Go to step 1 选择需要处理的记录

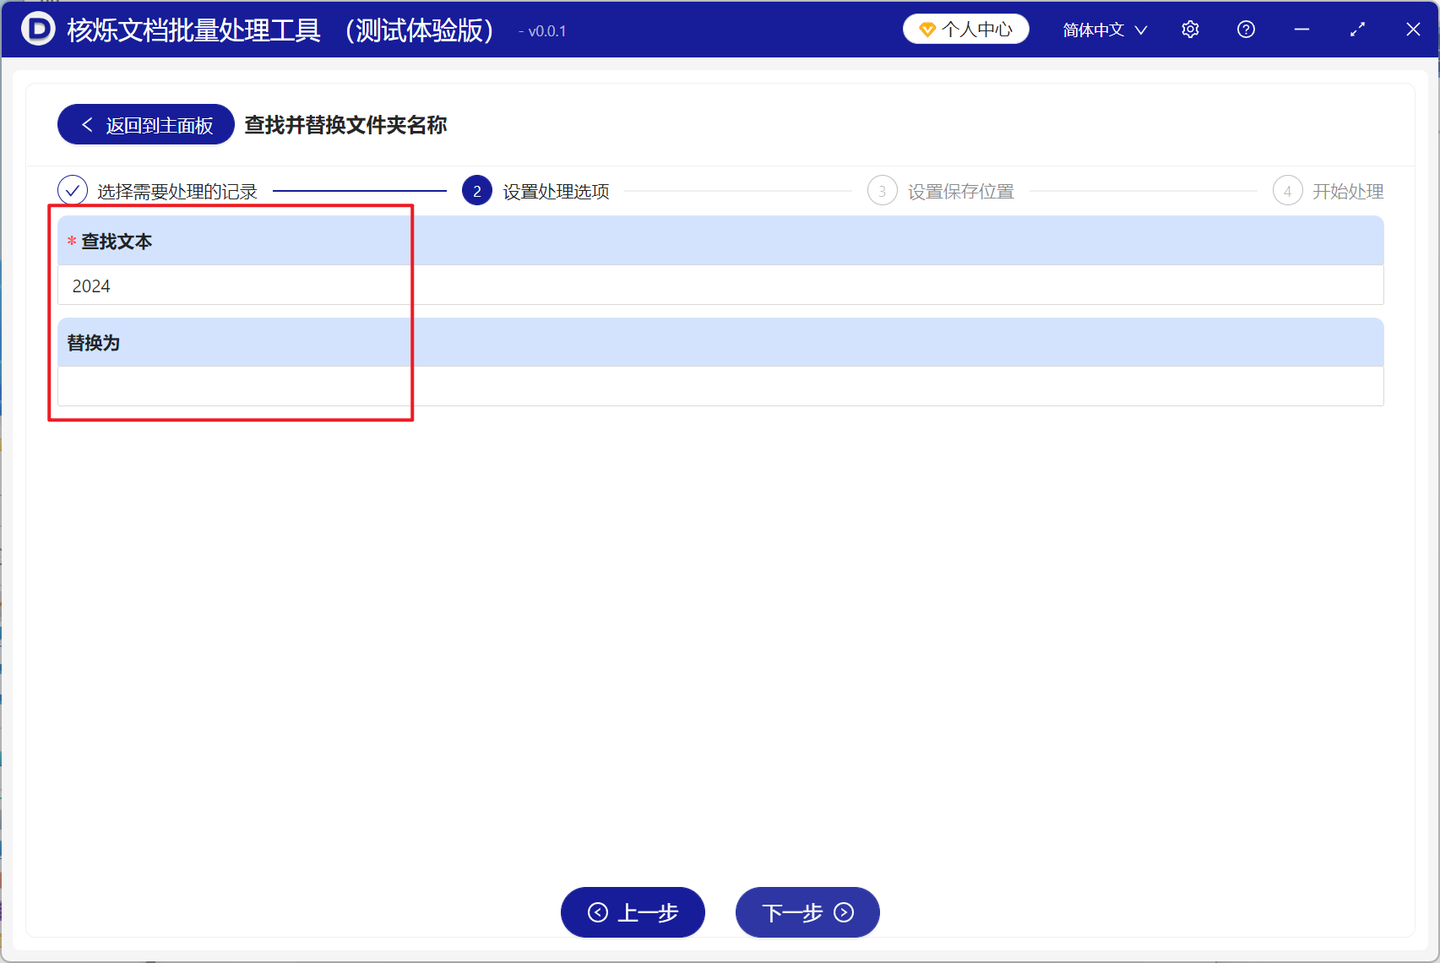point(157,191)
